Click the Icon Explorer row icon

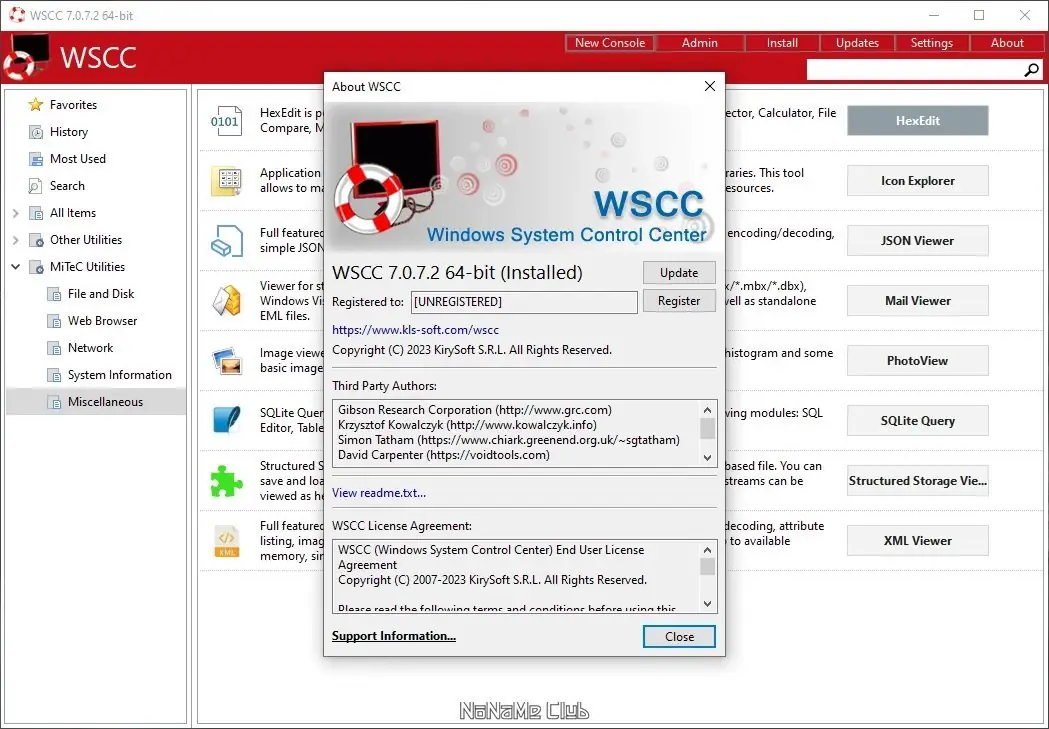[226, 181]
